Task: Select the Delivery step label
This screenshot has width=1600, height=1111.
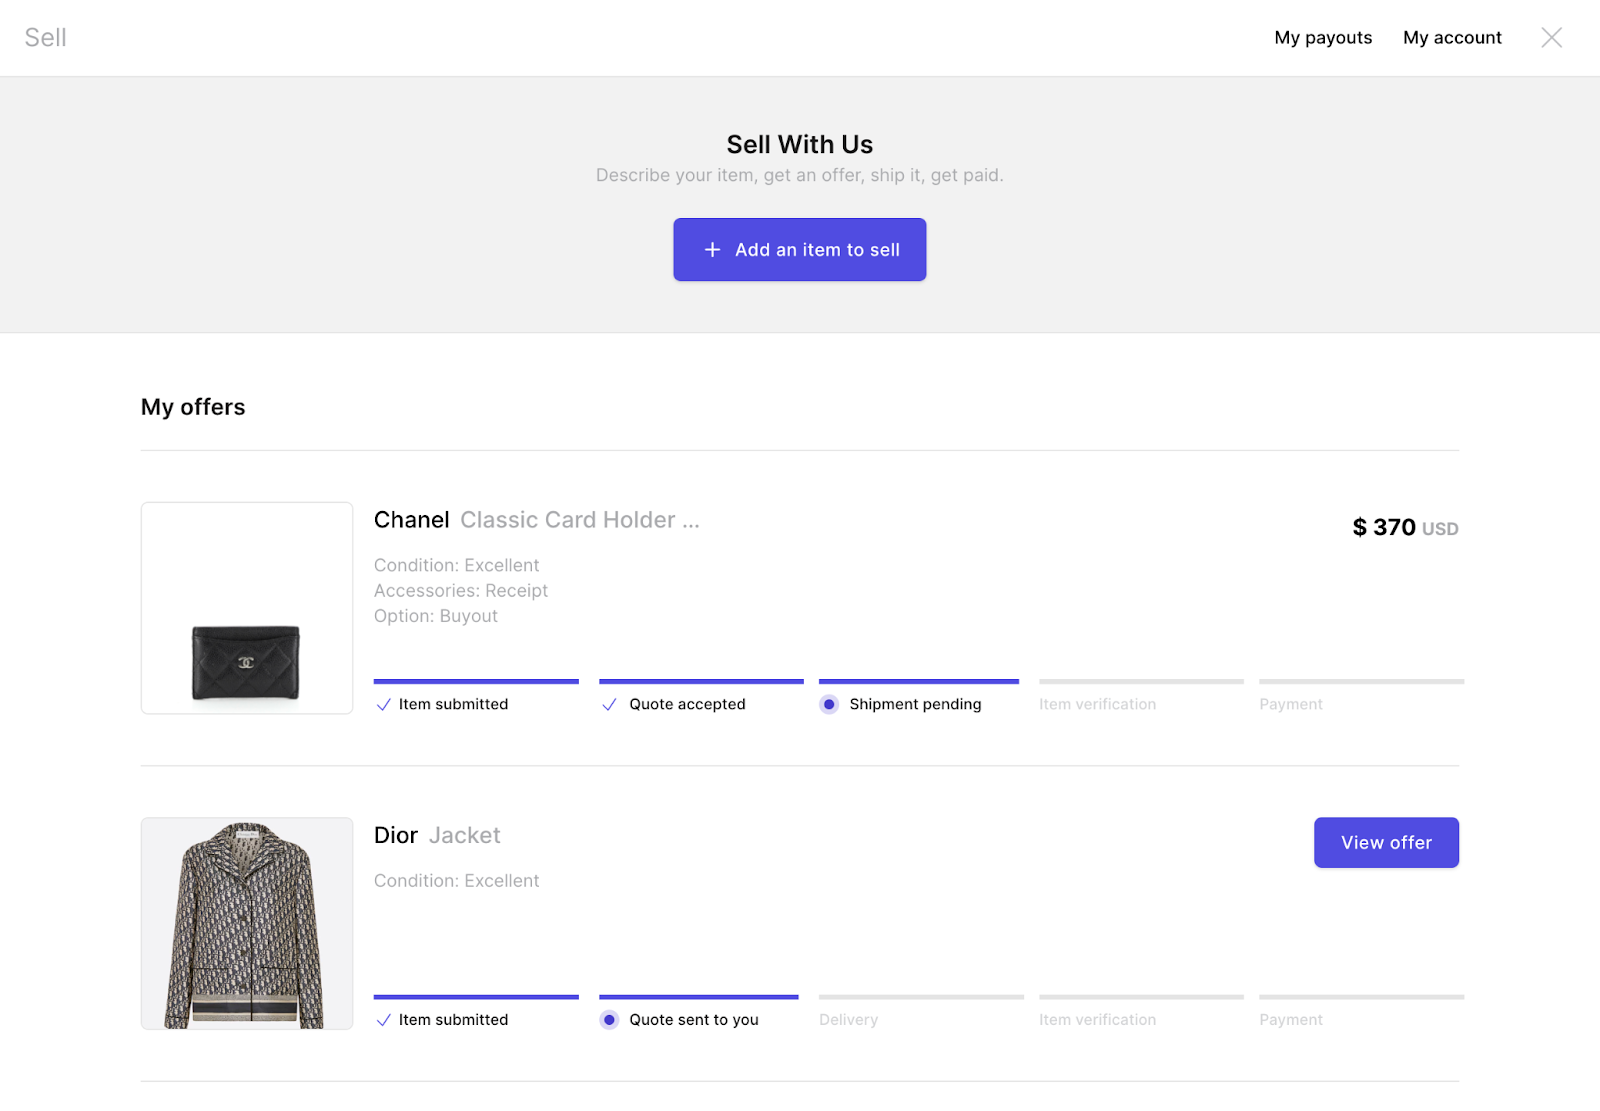Action: [x=849, y=1020]
